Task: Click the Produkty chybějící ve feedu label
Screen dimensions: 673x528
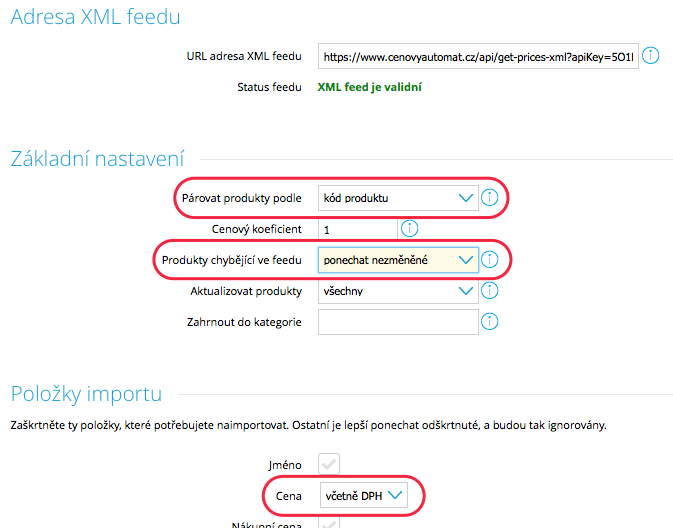Action: tap(232, 260)
